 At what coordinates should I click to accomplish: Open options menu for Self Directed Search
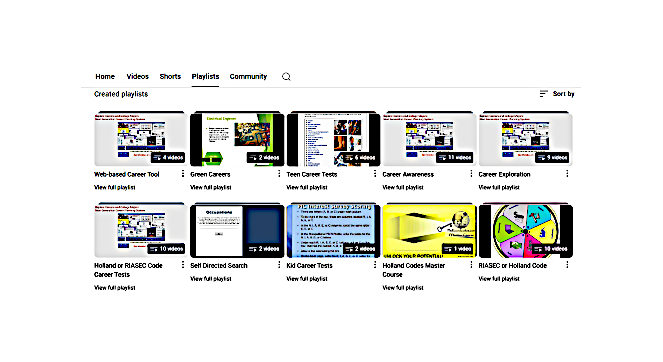[279, 265]
